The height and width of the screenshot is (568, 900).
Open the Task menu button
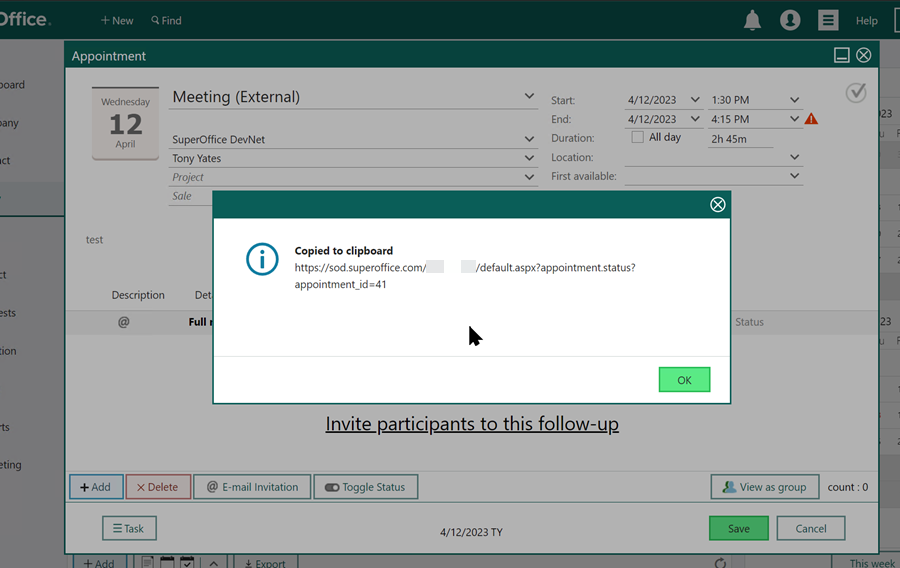click(x=129, y=529)
